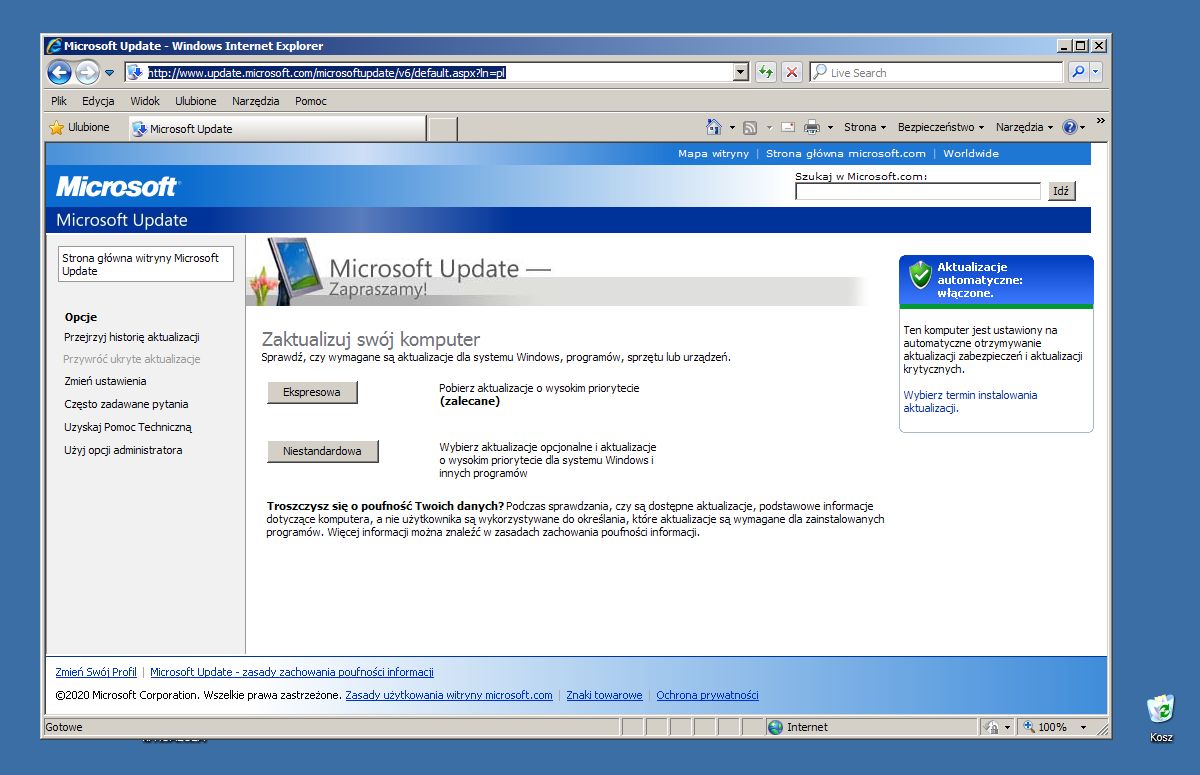The height and width of the screenshot is (775, 1200).
Task: Click the Ekspresowa update button
Action: pos(312,393)
